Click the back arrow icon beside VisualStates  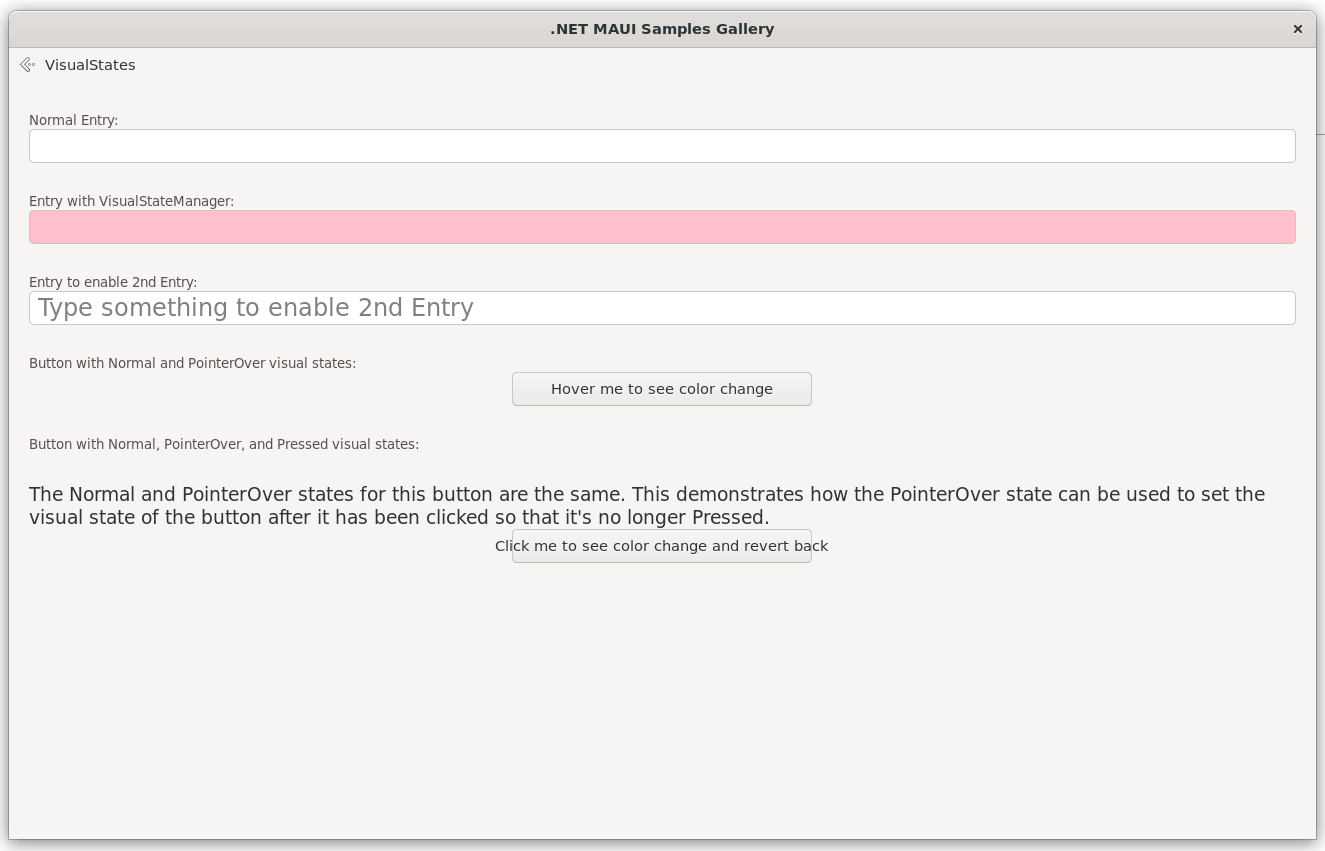pos(27,65)
